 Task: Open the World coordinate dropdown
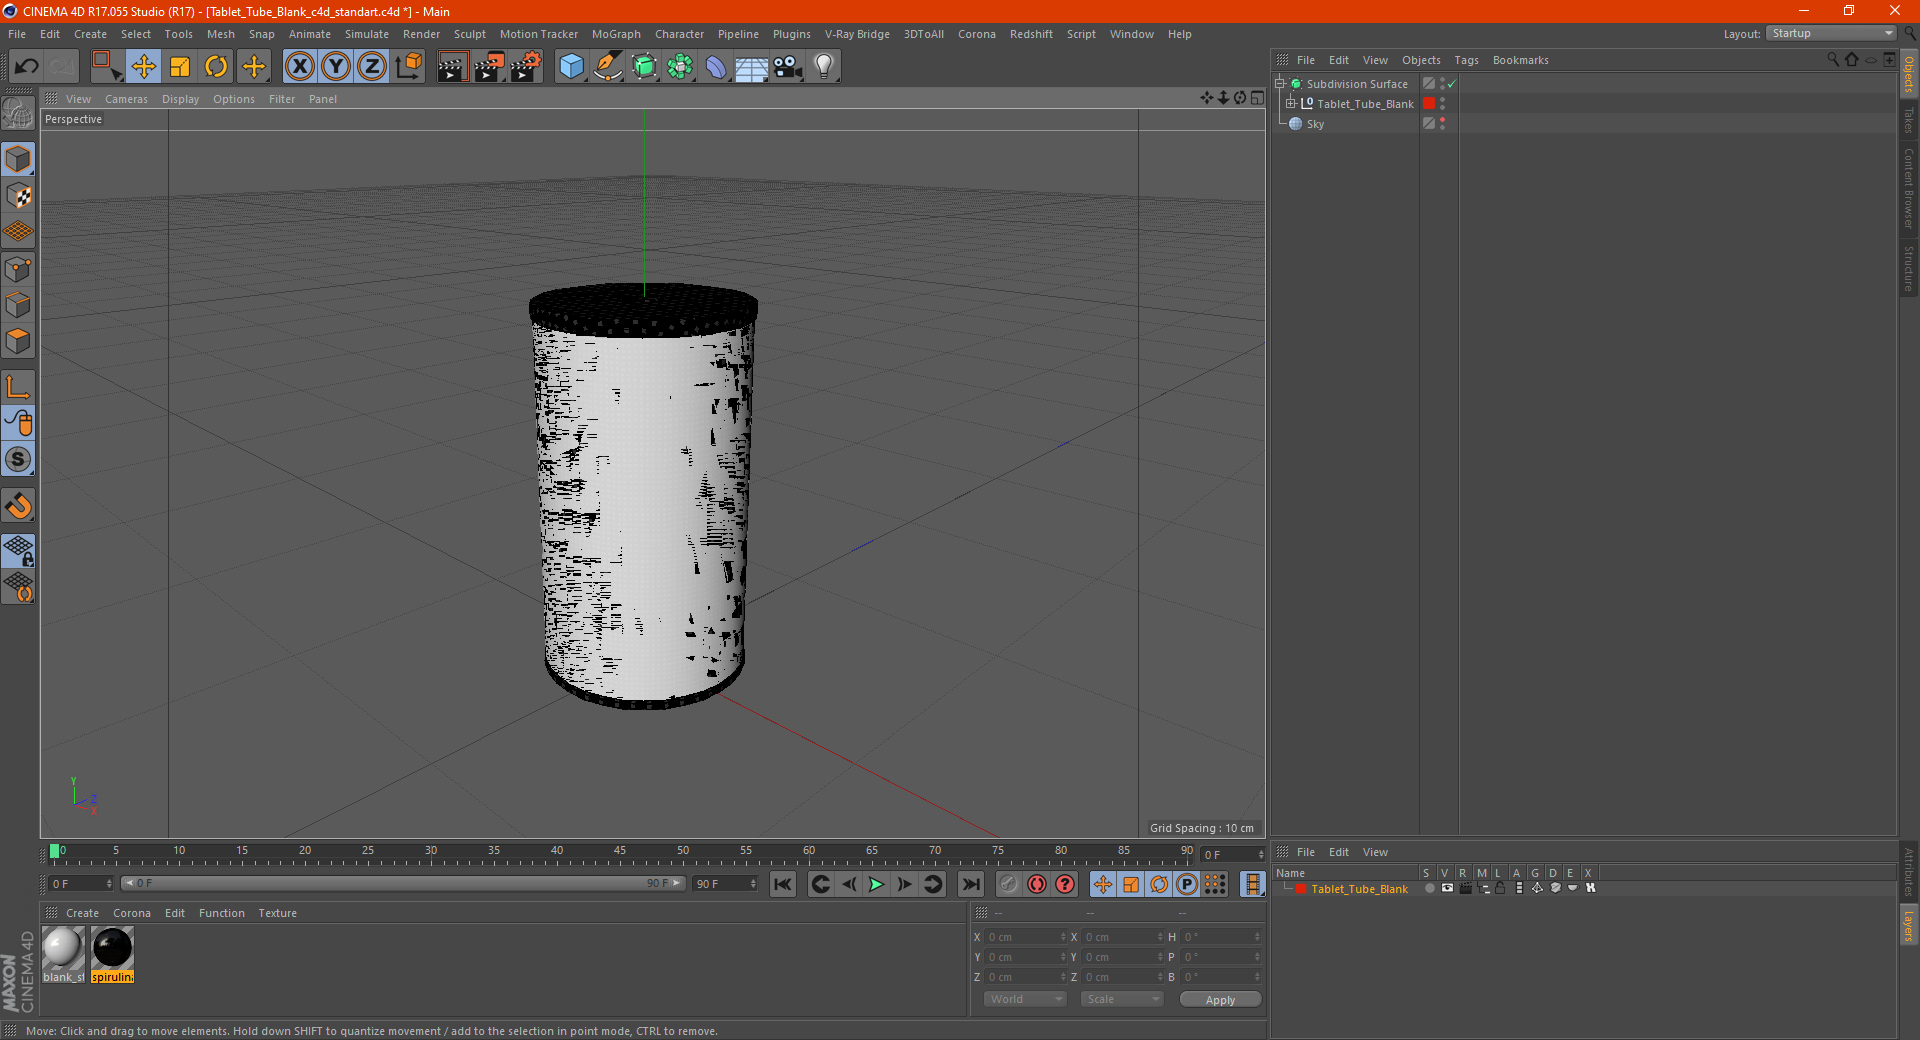click(x=1025, y=999)
